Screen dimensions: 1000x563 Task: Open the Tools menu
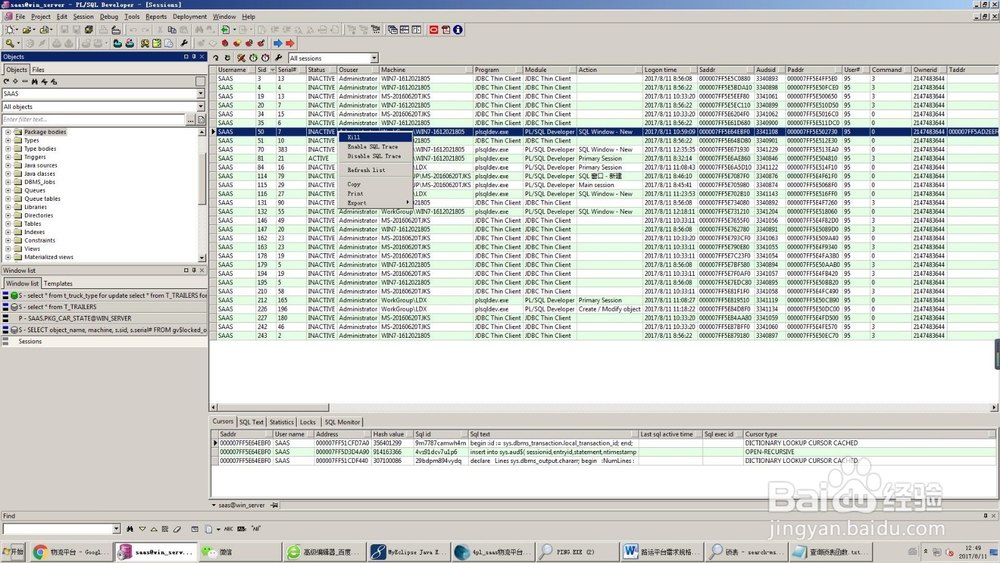pyautogui.click(x=132, y=17)
